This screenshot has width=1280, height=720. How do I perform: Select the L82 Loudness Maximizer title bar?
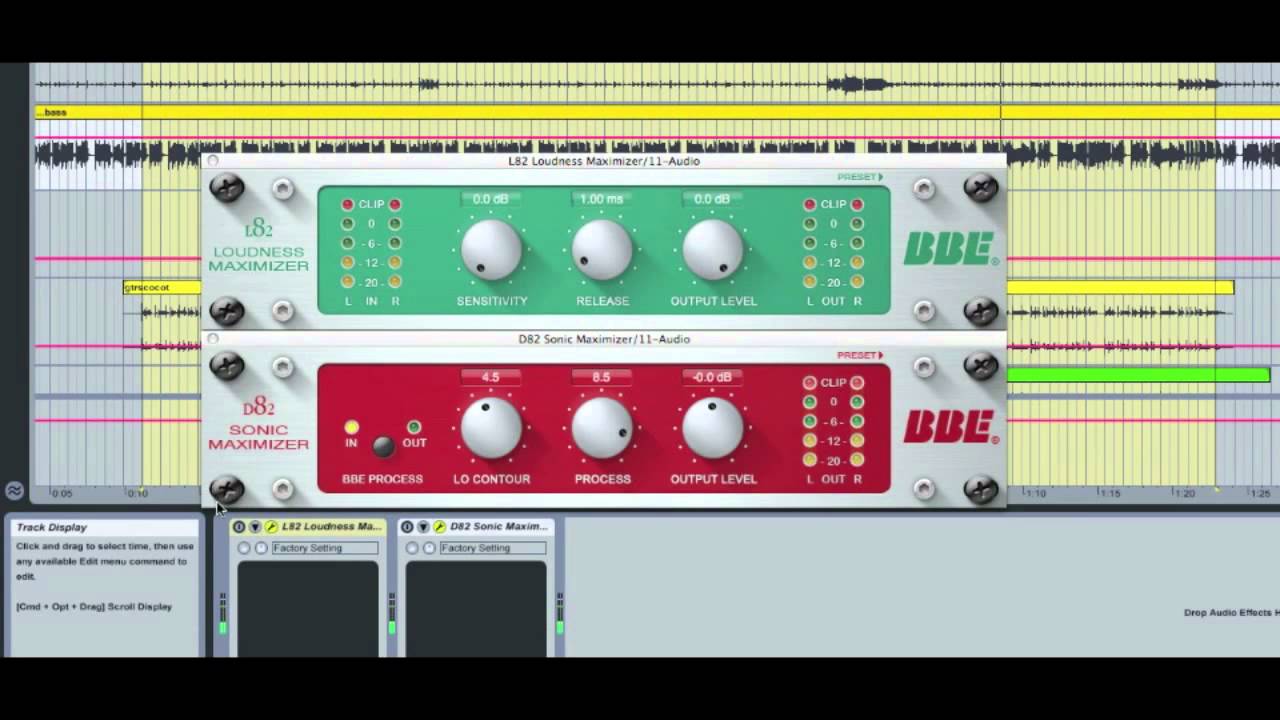coord(603,161)
